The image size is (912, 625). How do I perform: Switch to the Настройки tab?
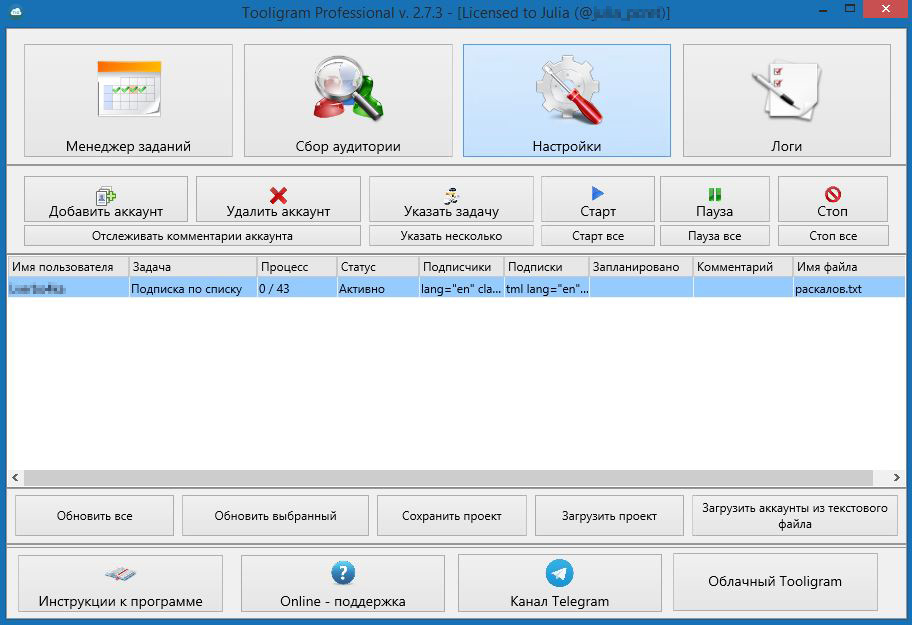coord(567,101)
